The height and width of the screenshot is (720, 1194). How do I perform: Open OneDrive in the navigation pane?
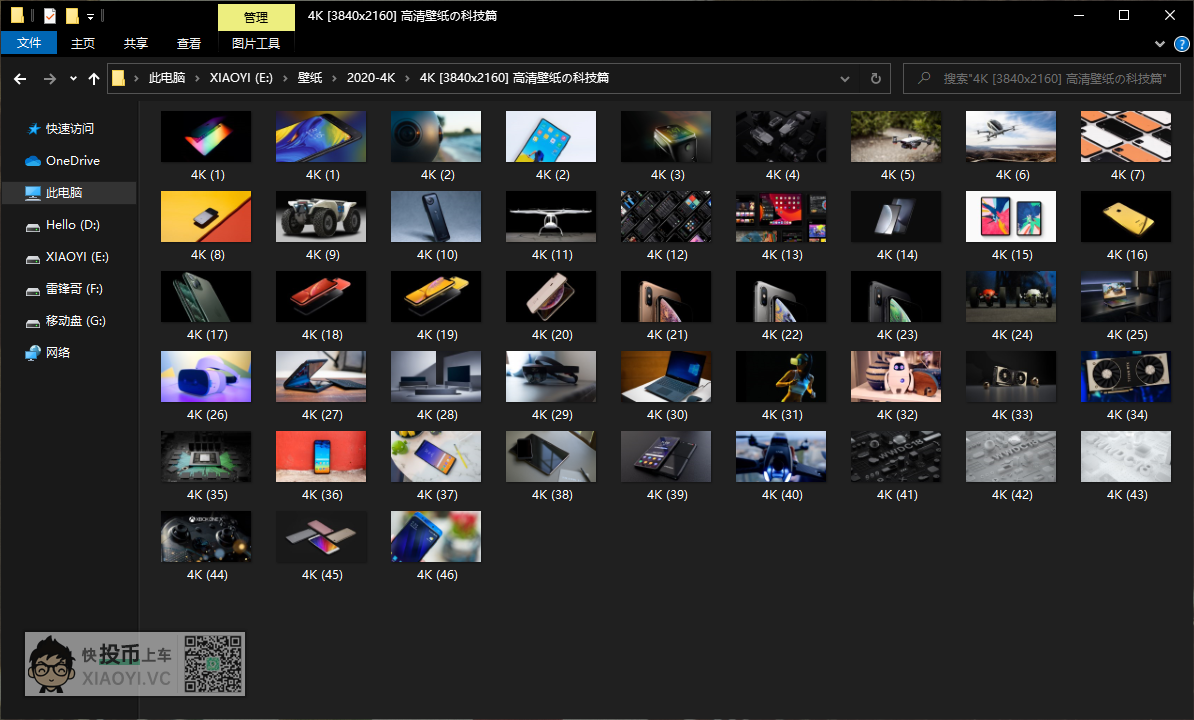tap(72, 161)
